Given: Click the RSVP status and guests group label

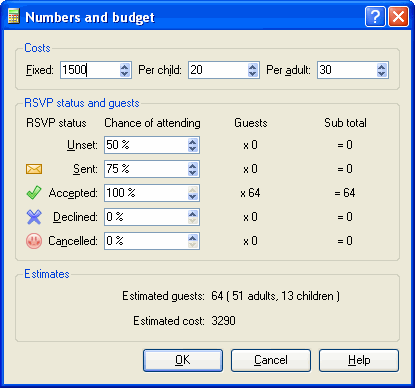Looking at the screenshot, I should click(82, 103).
